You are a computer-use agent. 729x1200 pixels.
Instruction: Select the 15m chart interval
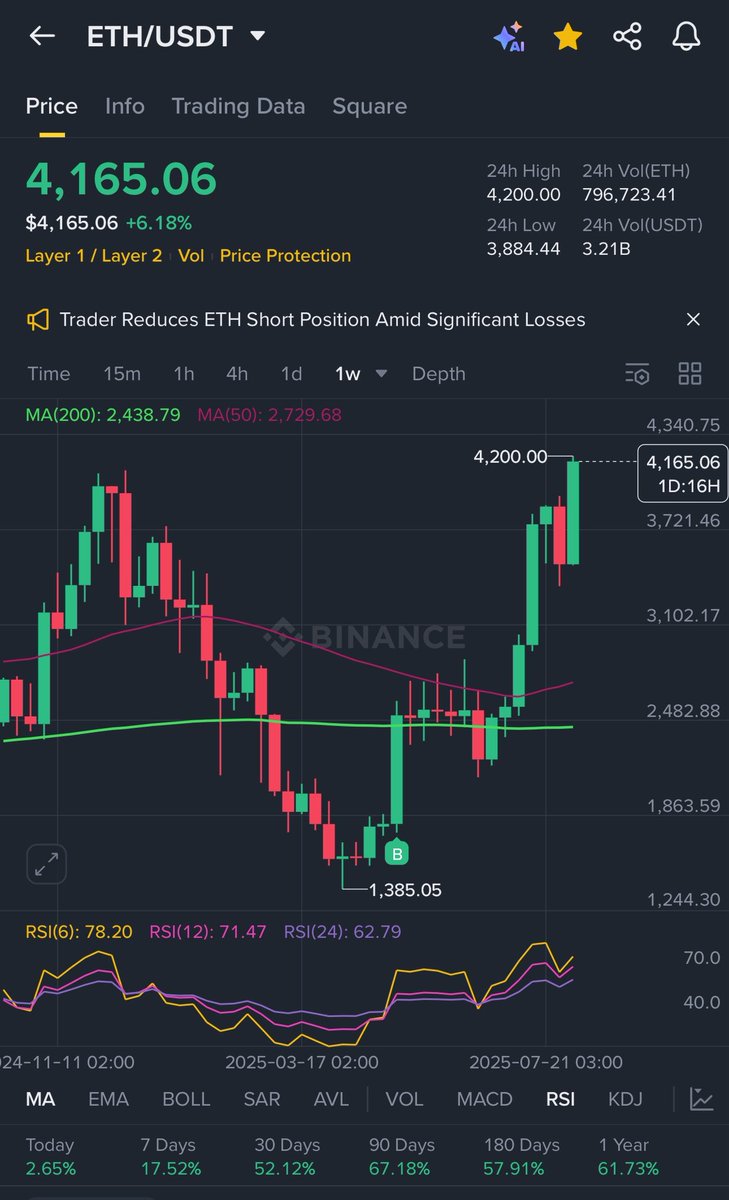point(122,374)
